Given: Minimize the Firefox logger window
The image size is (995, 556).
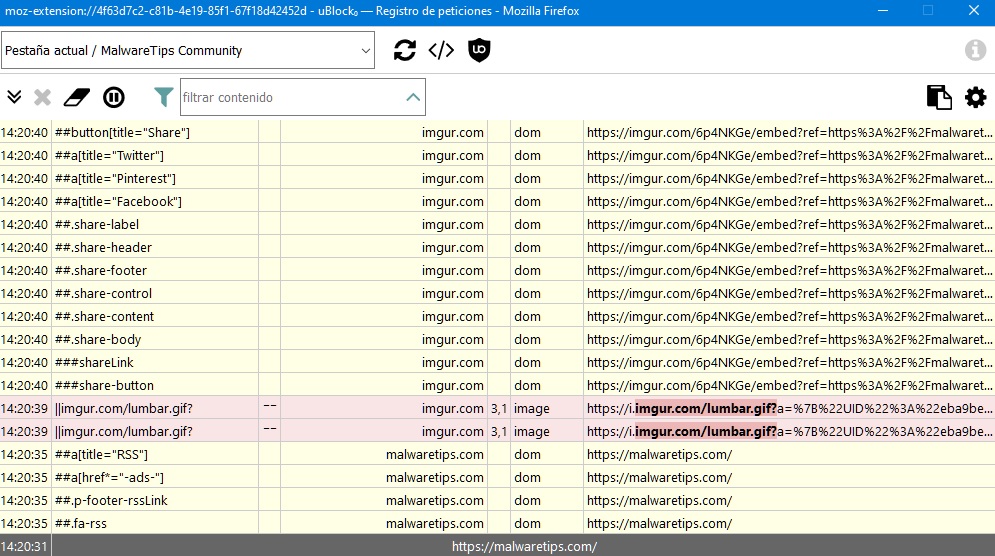Looking at the screenshot, I should click(x=883, y=11).
